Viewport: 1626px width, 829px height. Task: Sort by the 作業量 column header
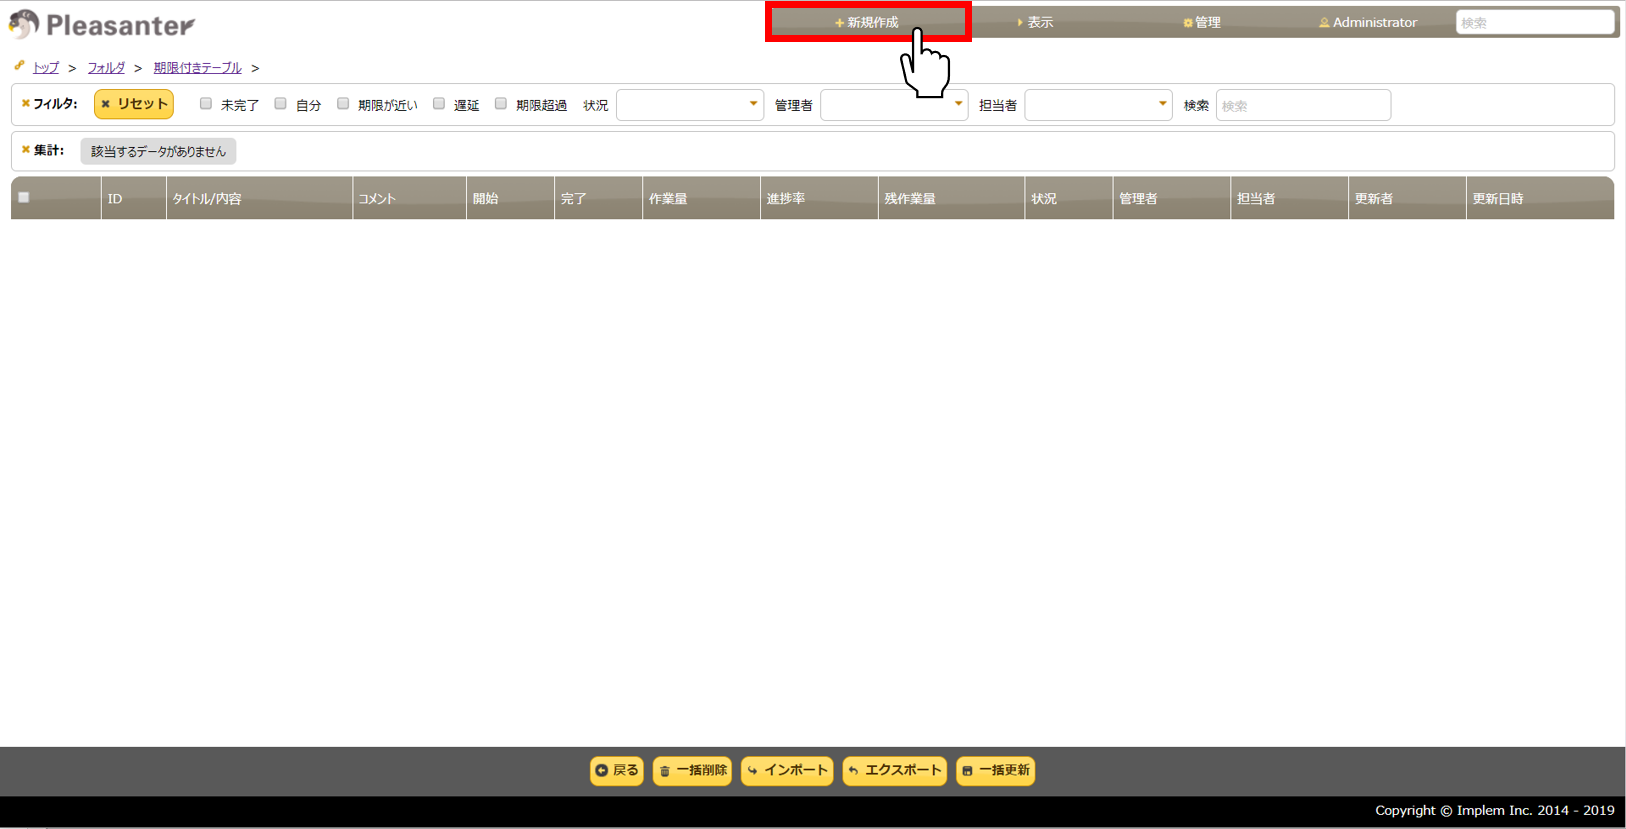click(702, 198)
